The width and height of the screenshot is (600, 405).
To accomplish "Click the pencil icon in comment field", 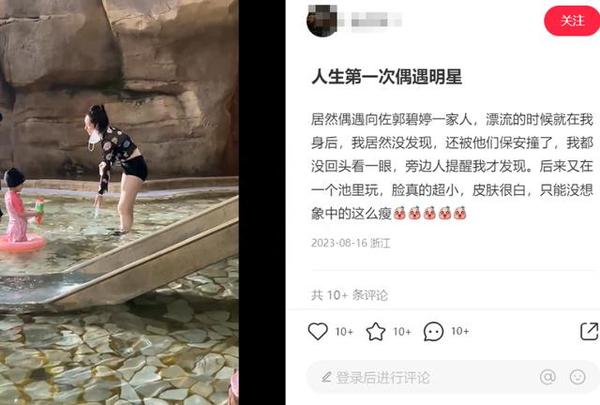I will click(326, 377).
